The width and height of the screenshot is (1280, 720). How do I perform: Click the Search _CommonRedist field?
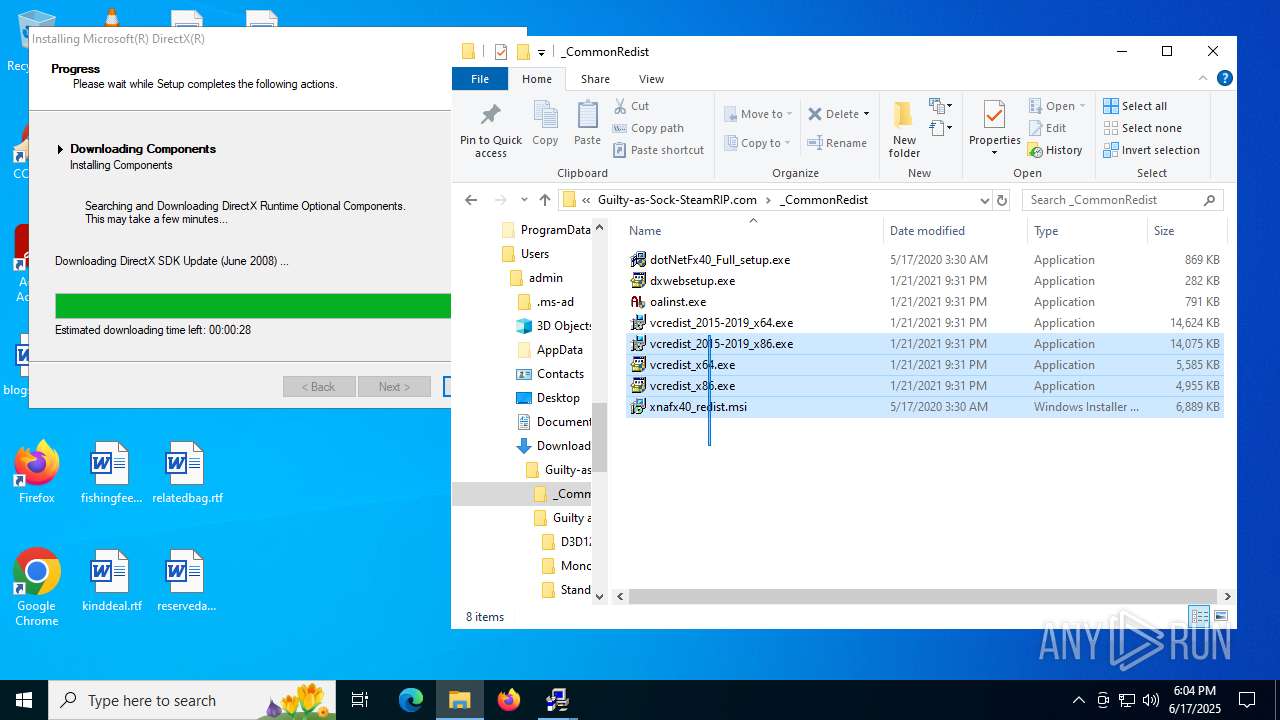1121,200
